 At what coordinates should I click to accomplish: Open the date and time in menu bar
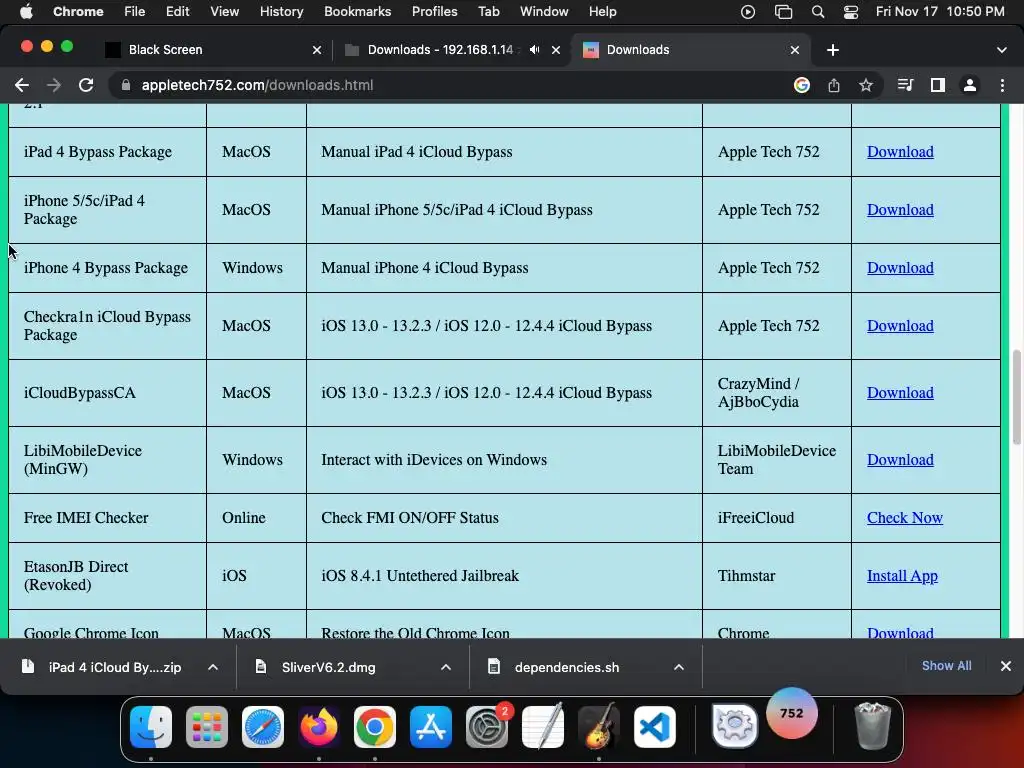(x=940, y=12)
